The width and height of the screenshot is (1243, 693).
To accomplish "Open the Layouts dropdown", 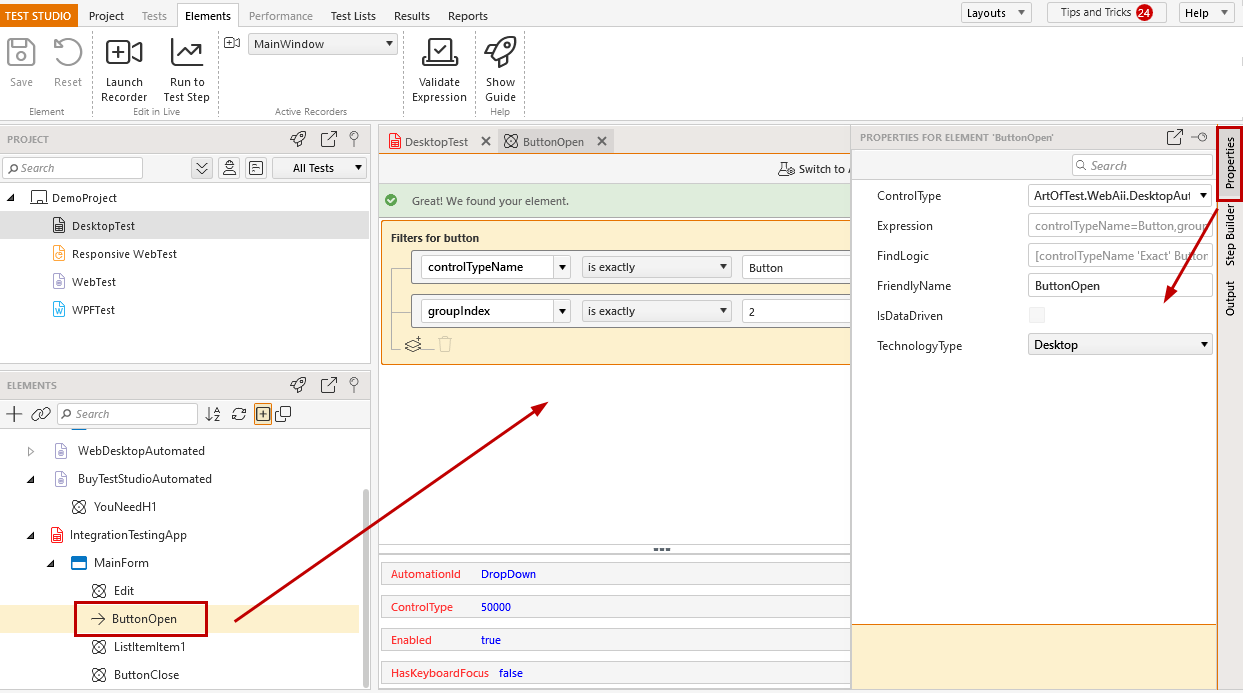I will coord(996,13).
